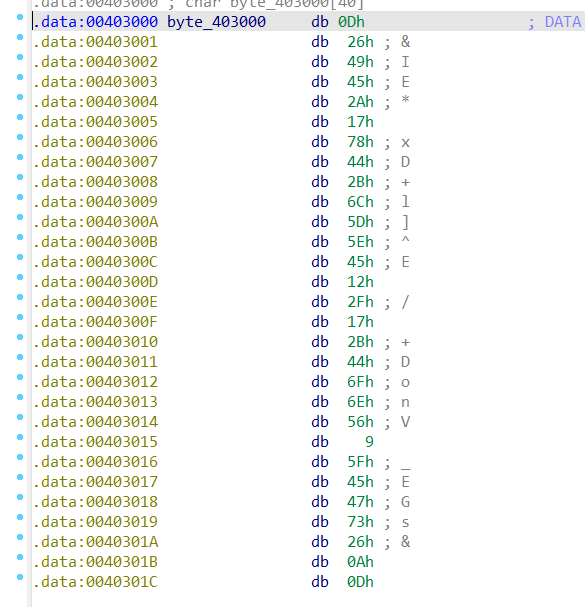The image size is (585, 607).
Task: Click the 6Eh byte value
Action: (360, 402)
